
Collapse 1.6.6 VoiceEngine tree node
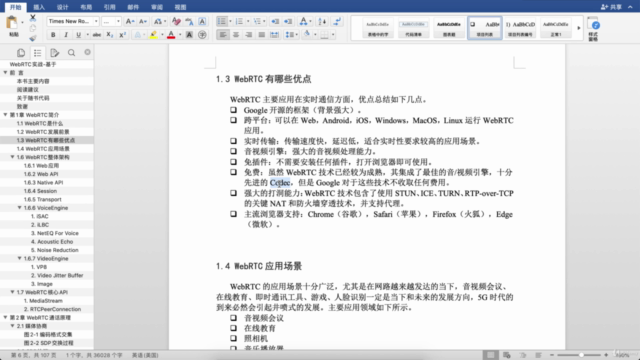click(x=19, y=208)
